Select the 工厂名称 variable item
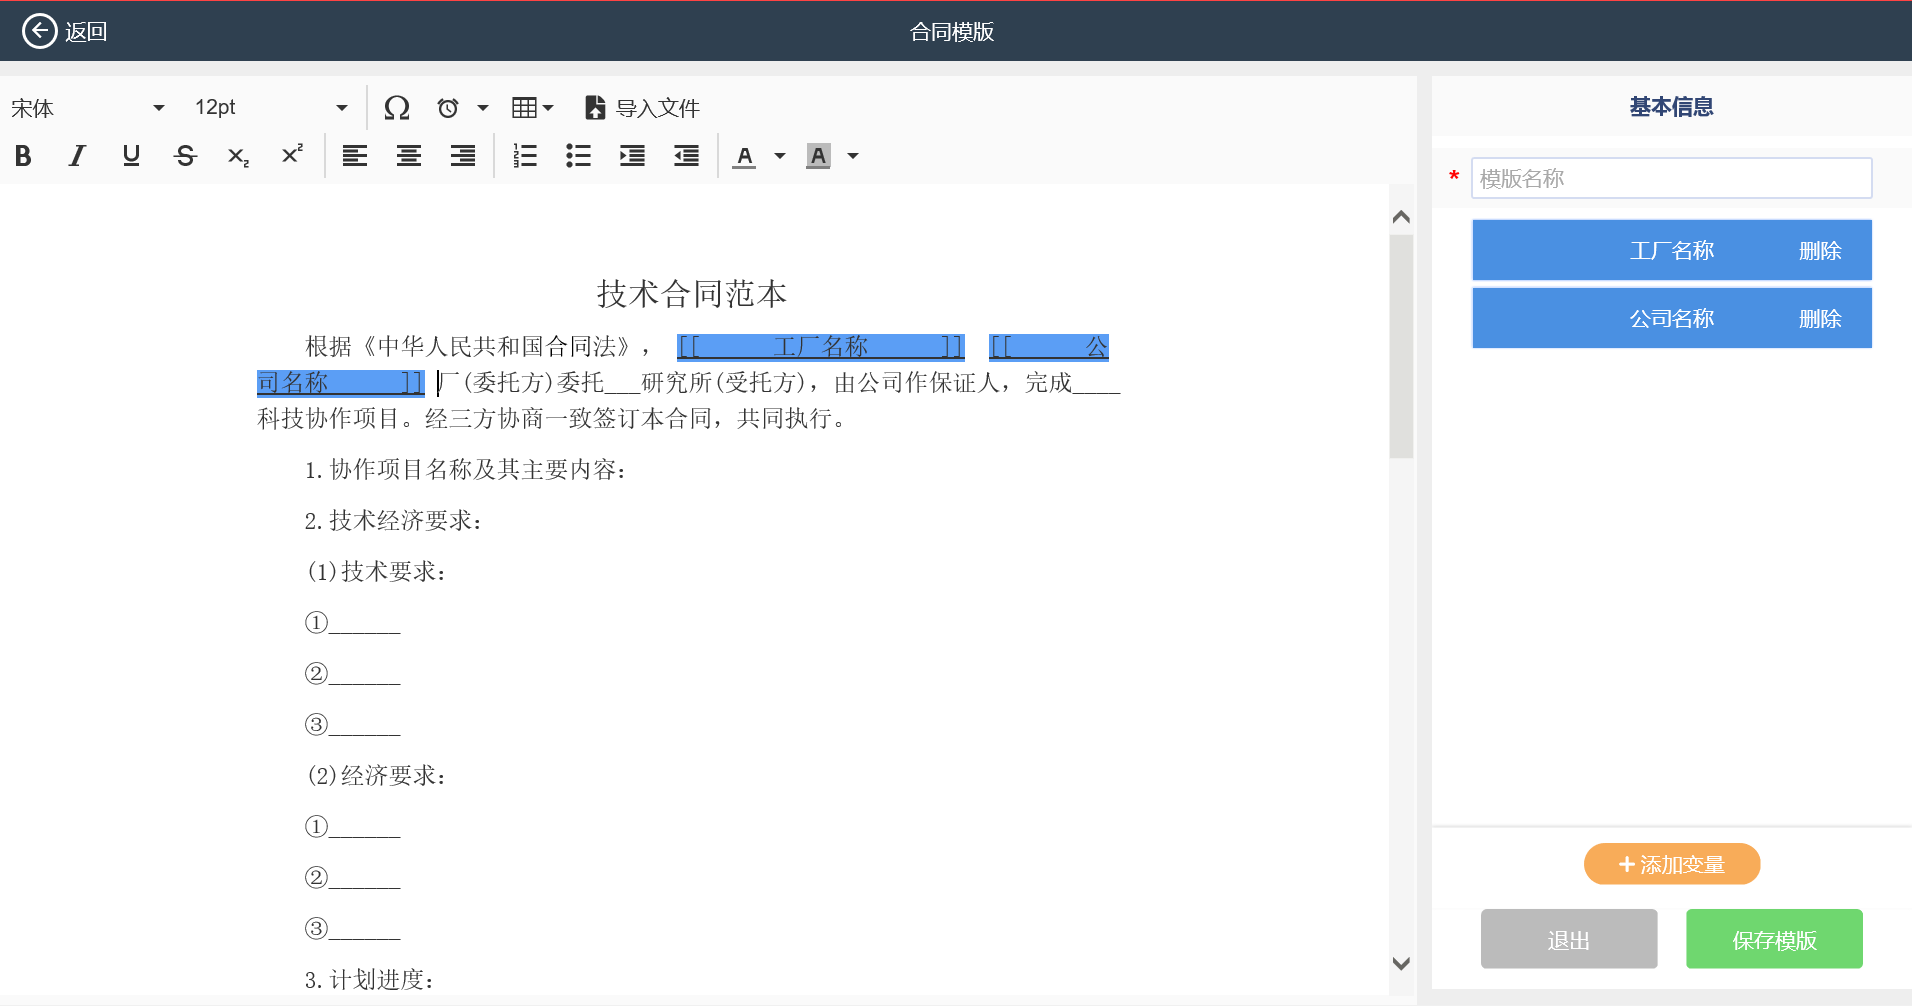 pyautogui.click(x=1671, y=251)
